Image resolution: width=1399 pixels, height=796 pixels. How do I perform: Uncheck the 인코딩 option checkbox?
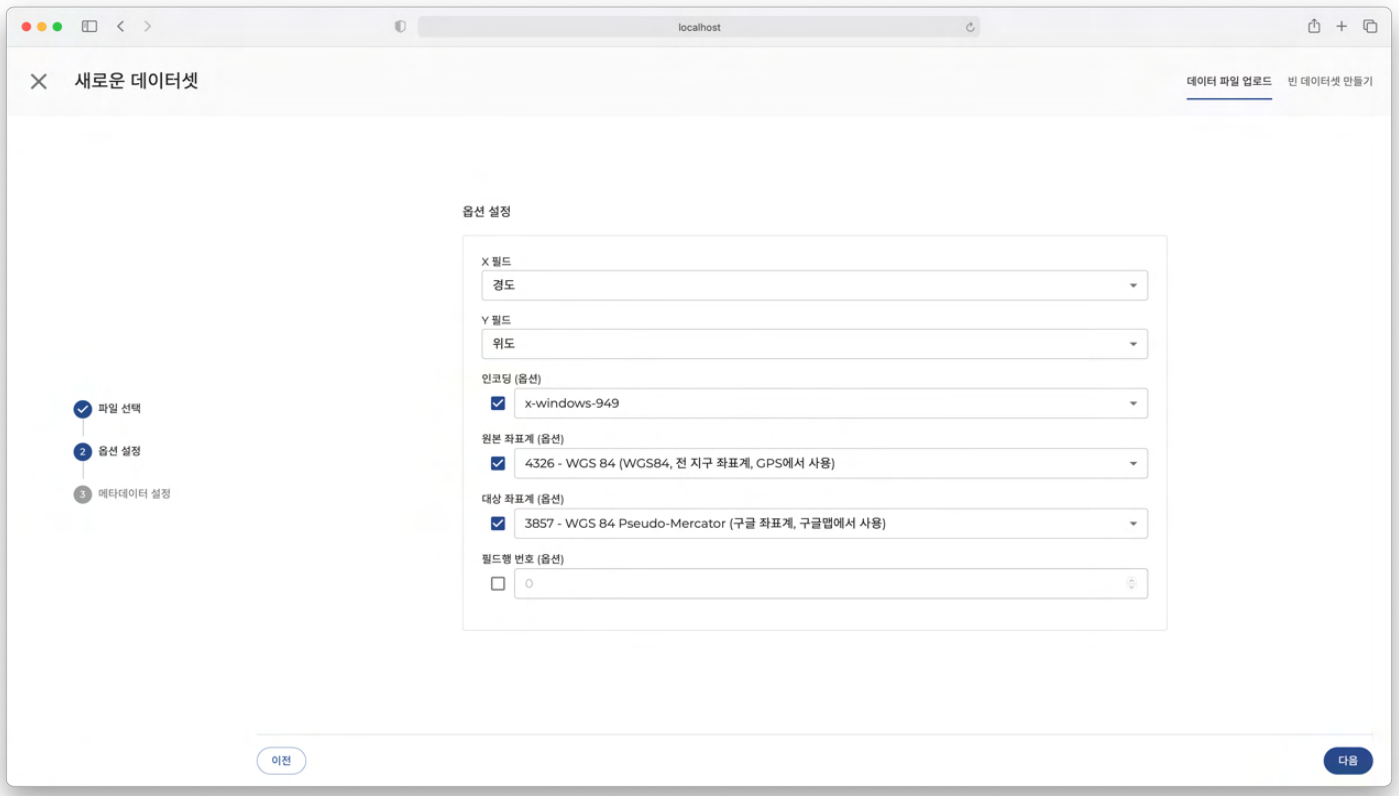[498, 404]
